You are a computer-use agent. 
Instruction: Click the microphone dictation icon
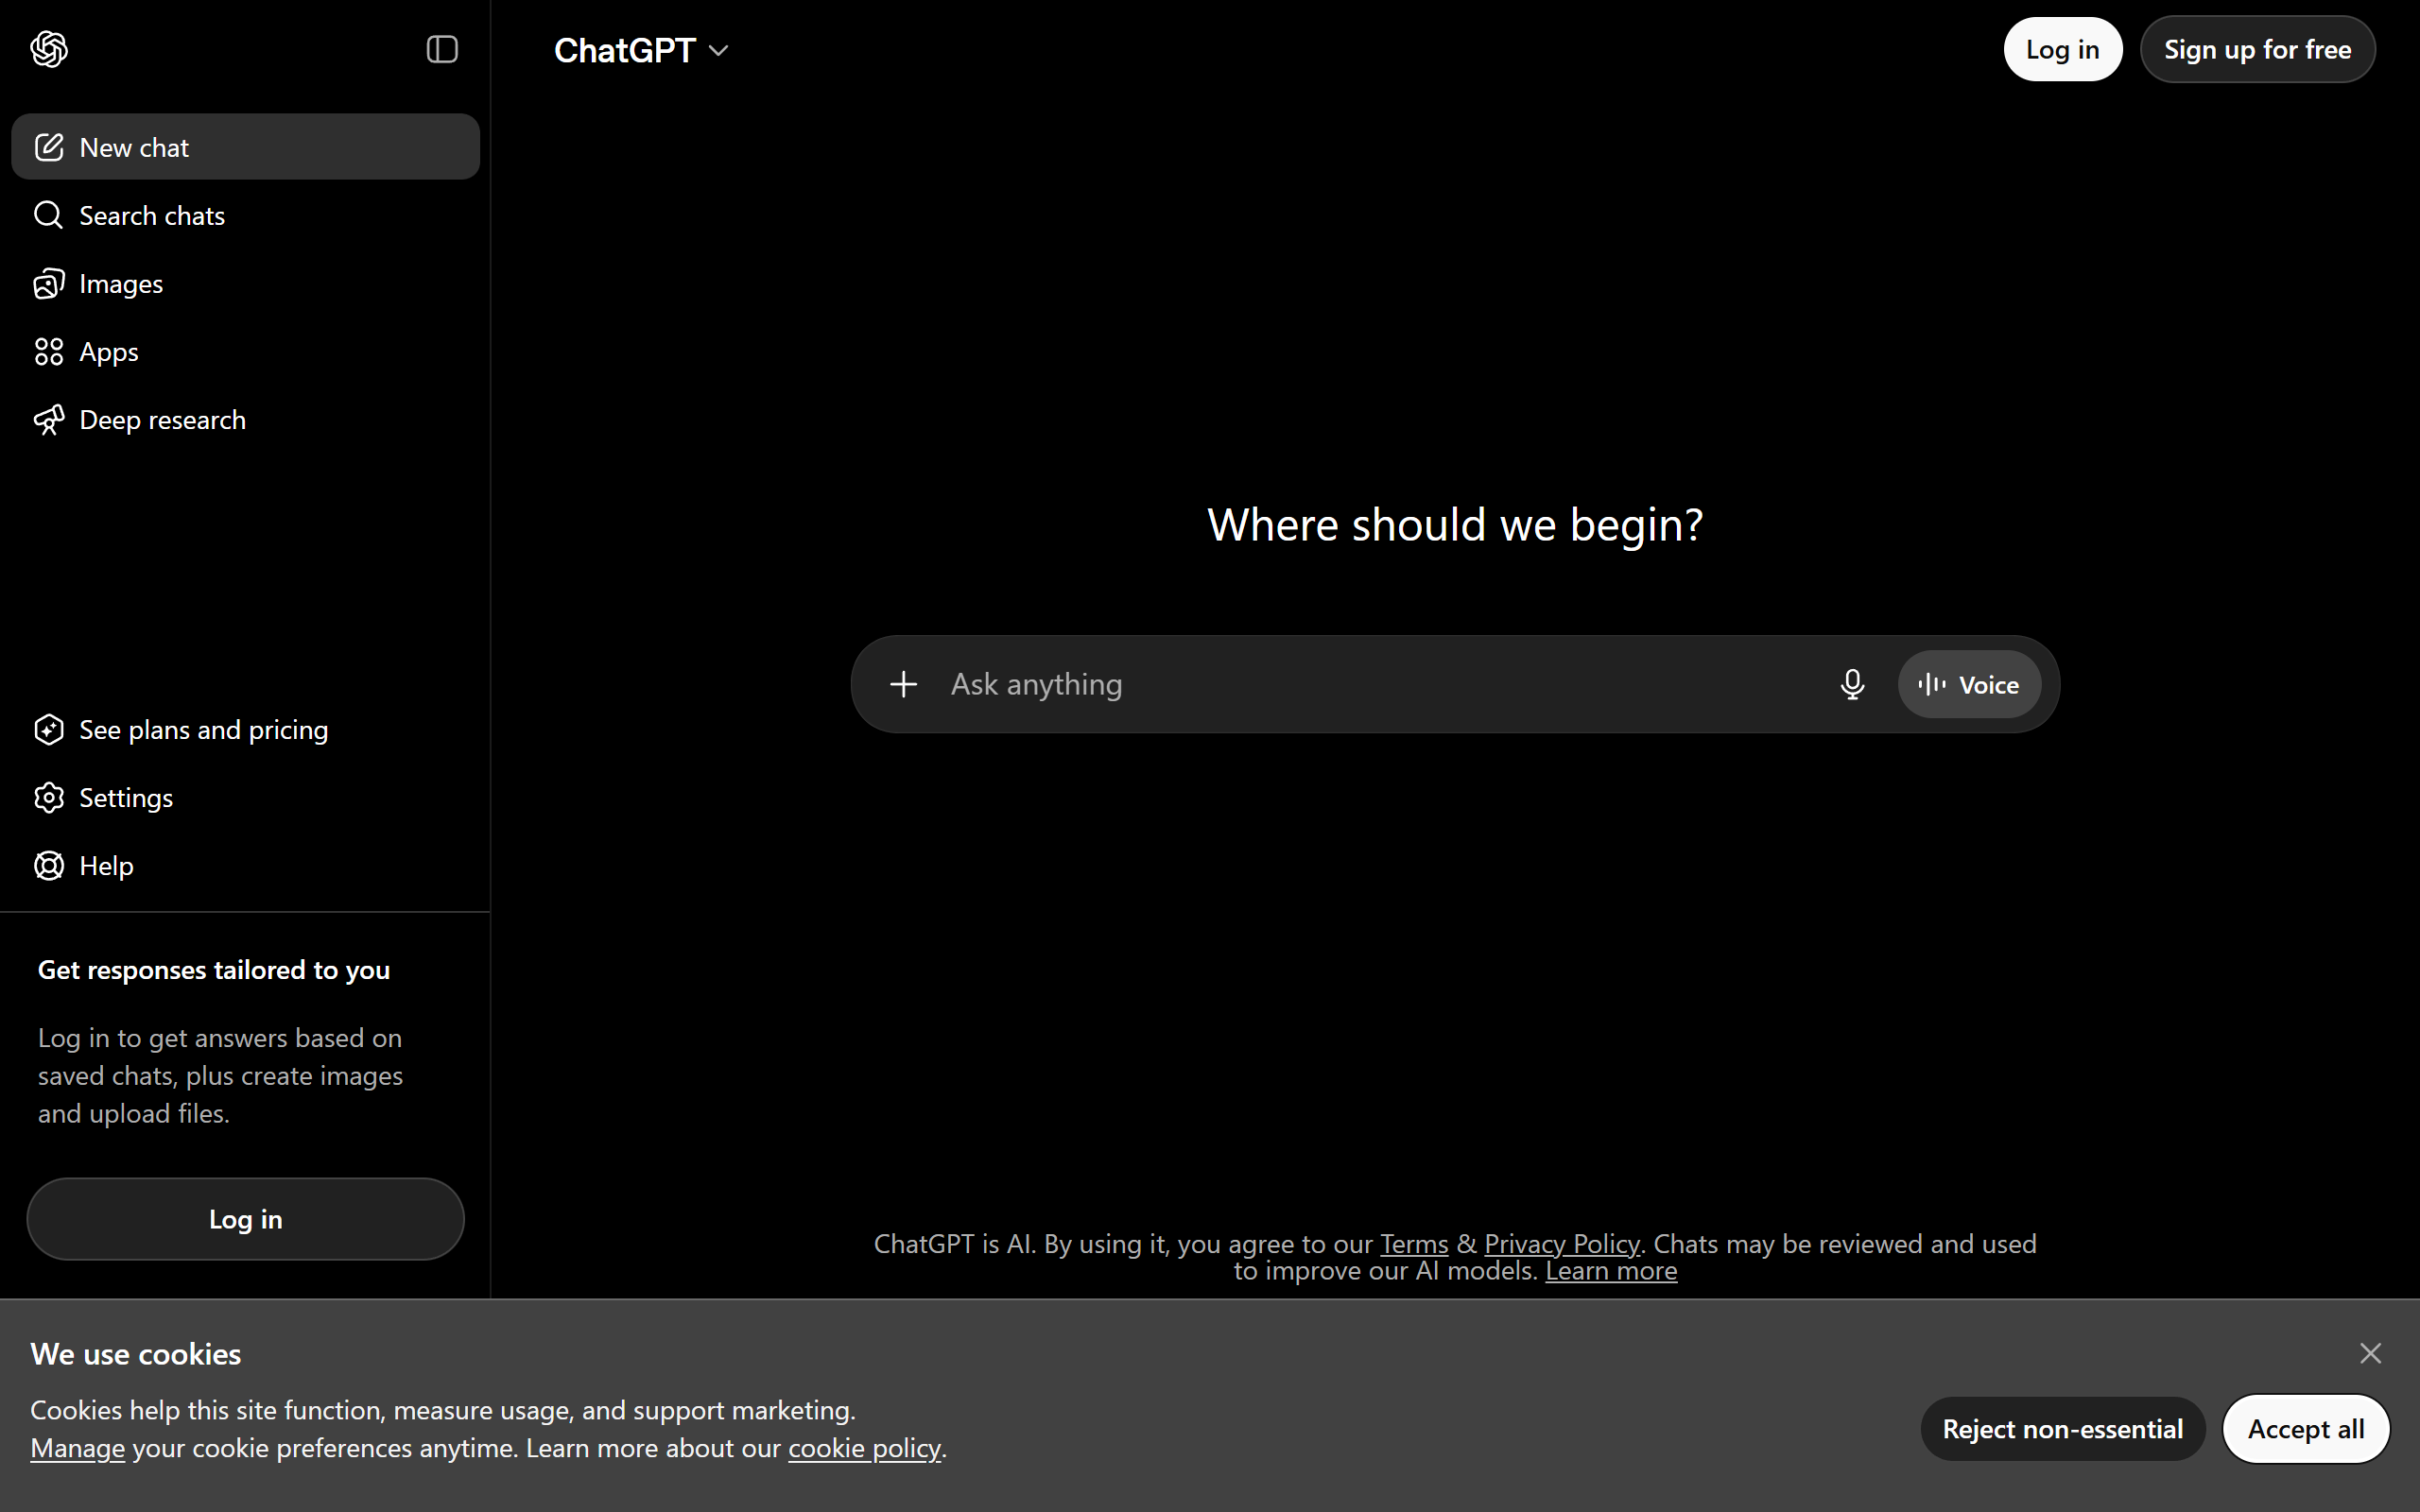[x=1852, y=684]
